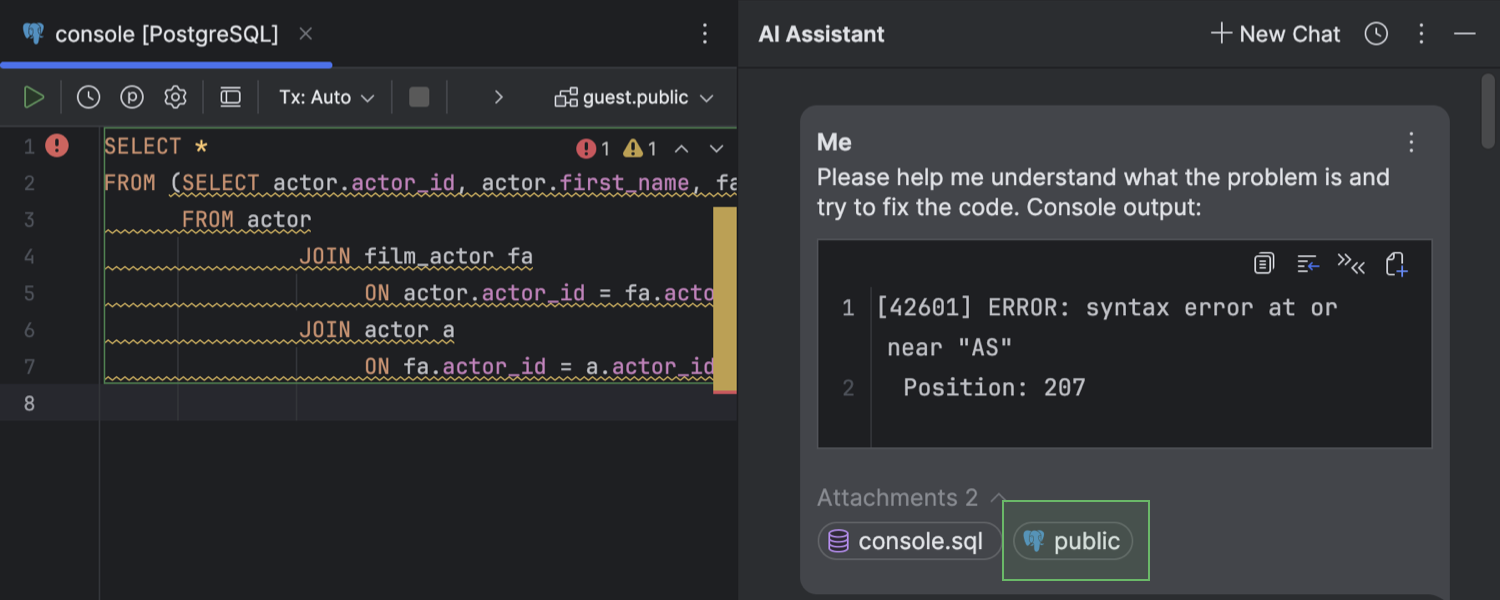This screenshot has height=600, width=1500.
Task: Run the query with the green Execute button
Action: click(34, 97)
